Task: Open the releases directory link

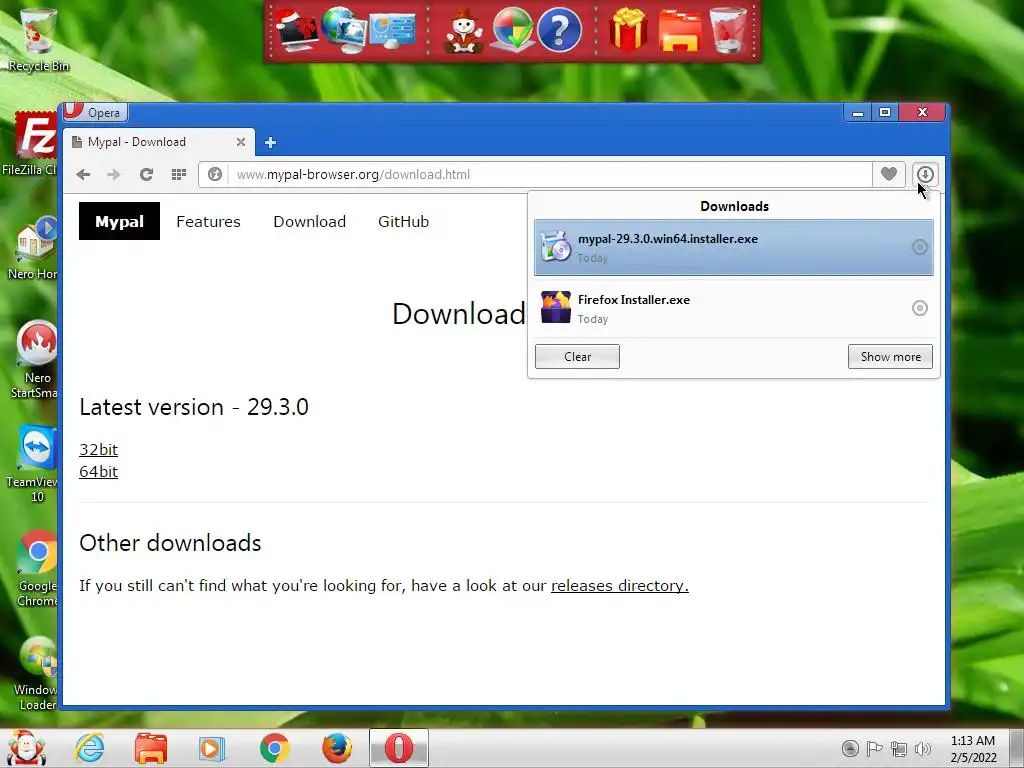Action: (x=620, y=585)
